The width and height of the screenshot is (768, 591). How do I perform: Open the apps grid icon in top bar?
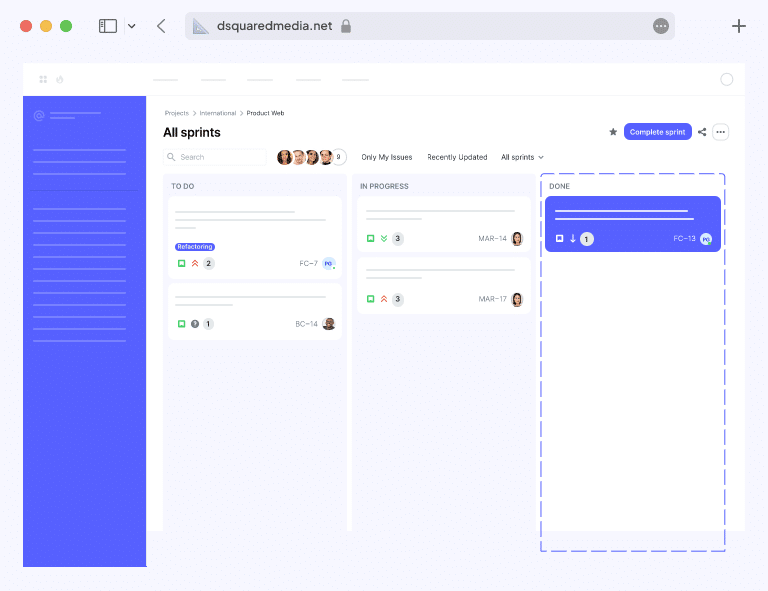(43, 79)
